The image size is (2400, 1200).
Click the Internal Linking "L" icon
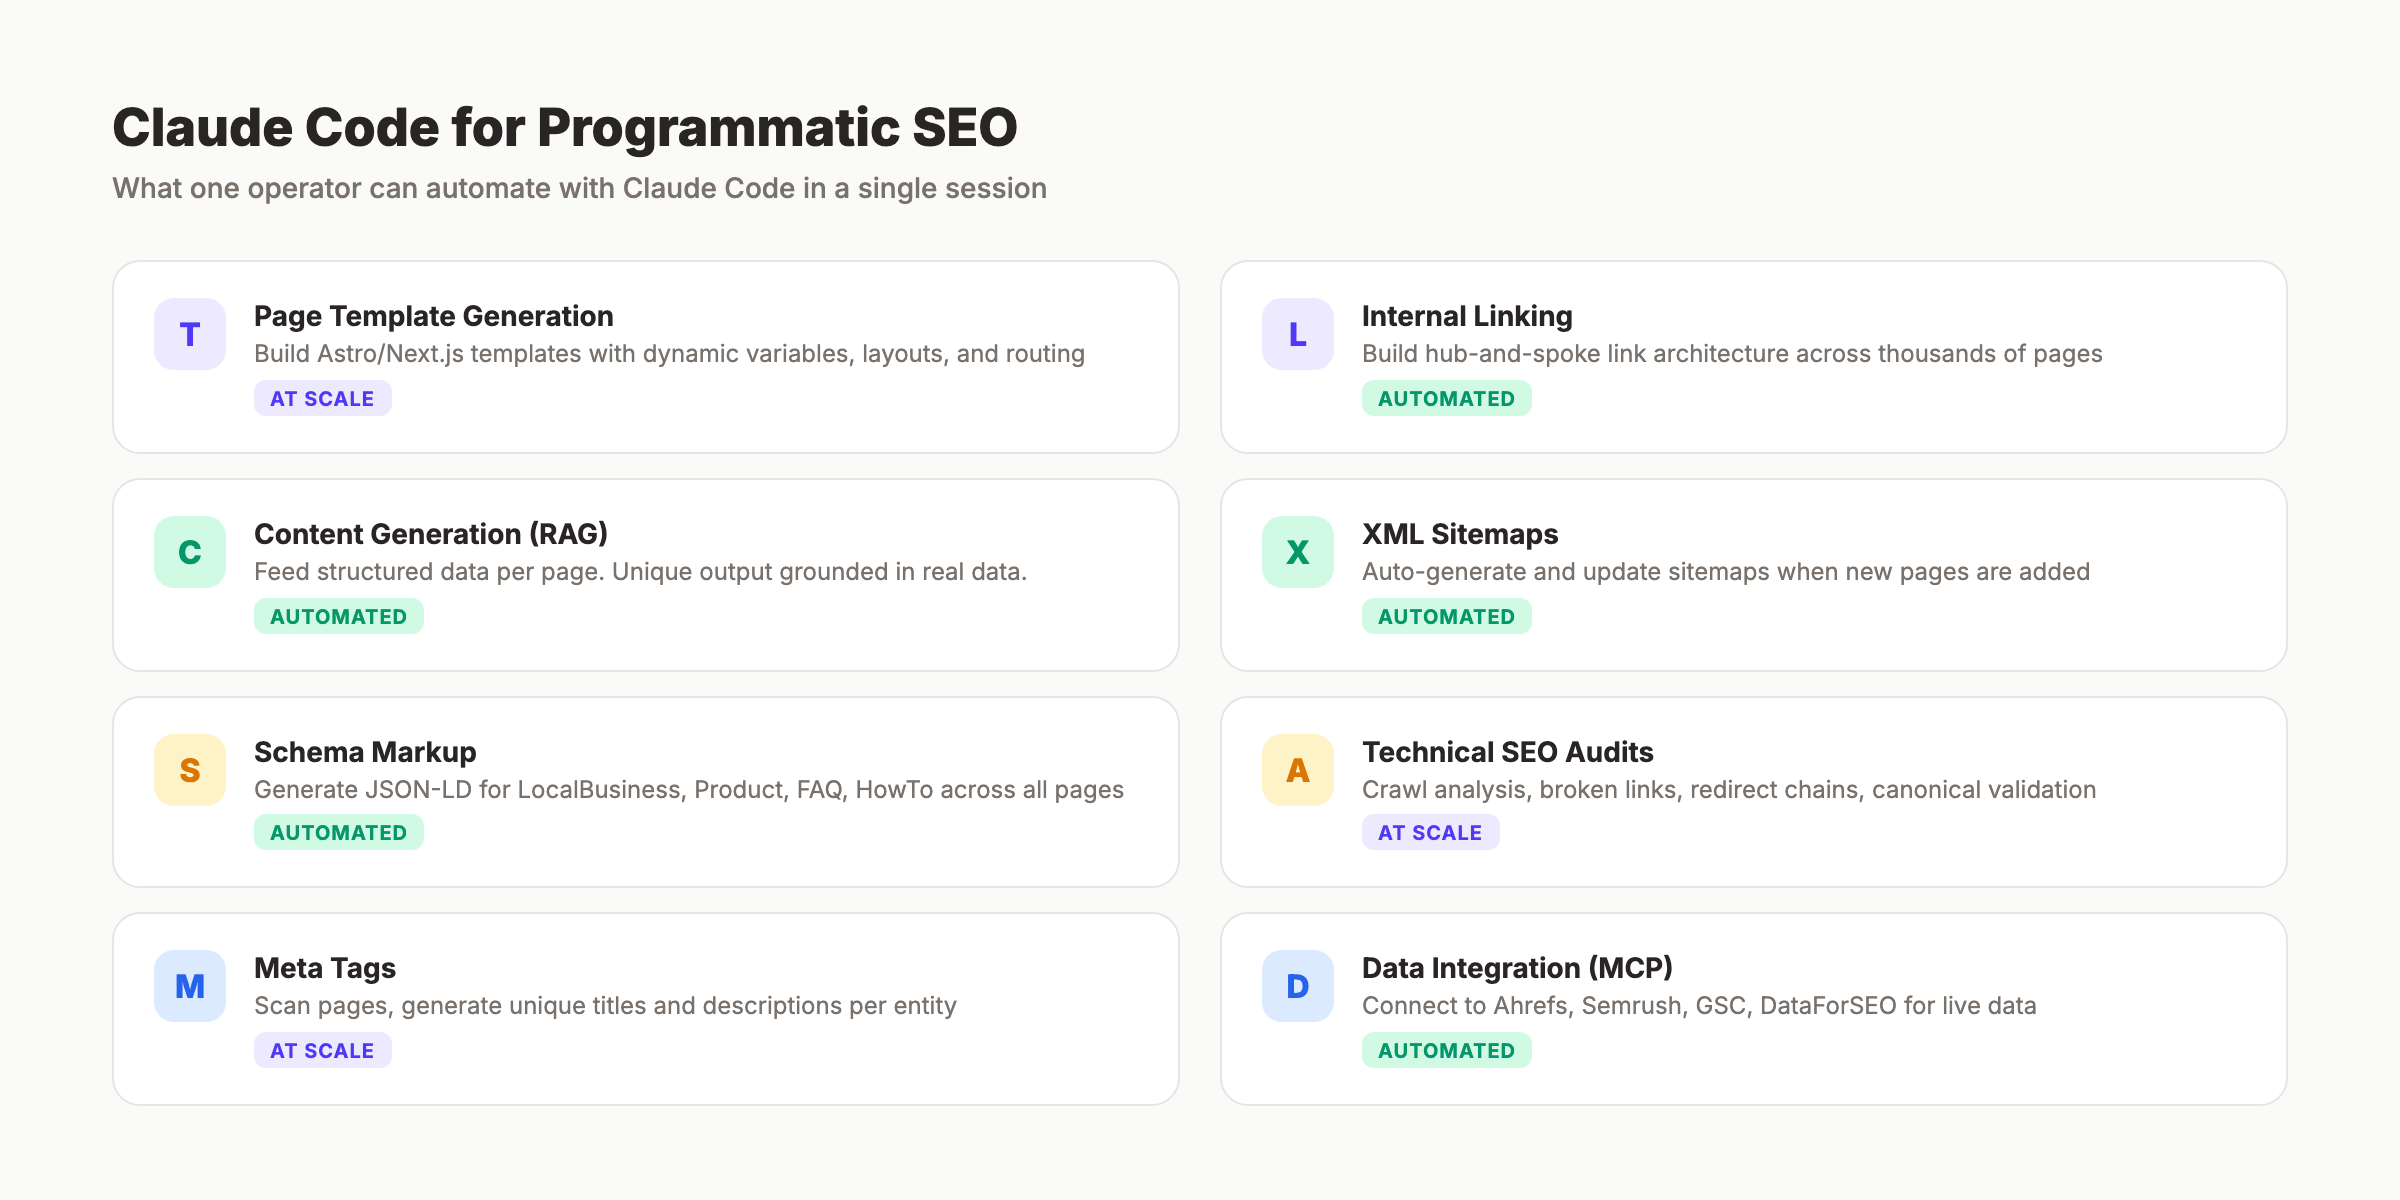(1297, 334)
